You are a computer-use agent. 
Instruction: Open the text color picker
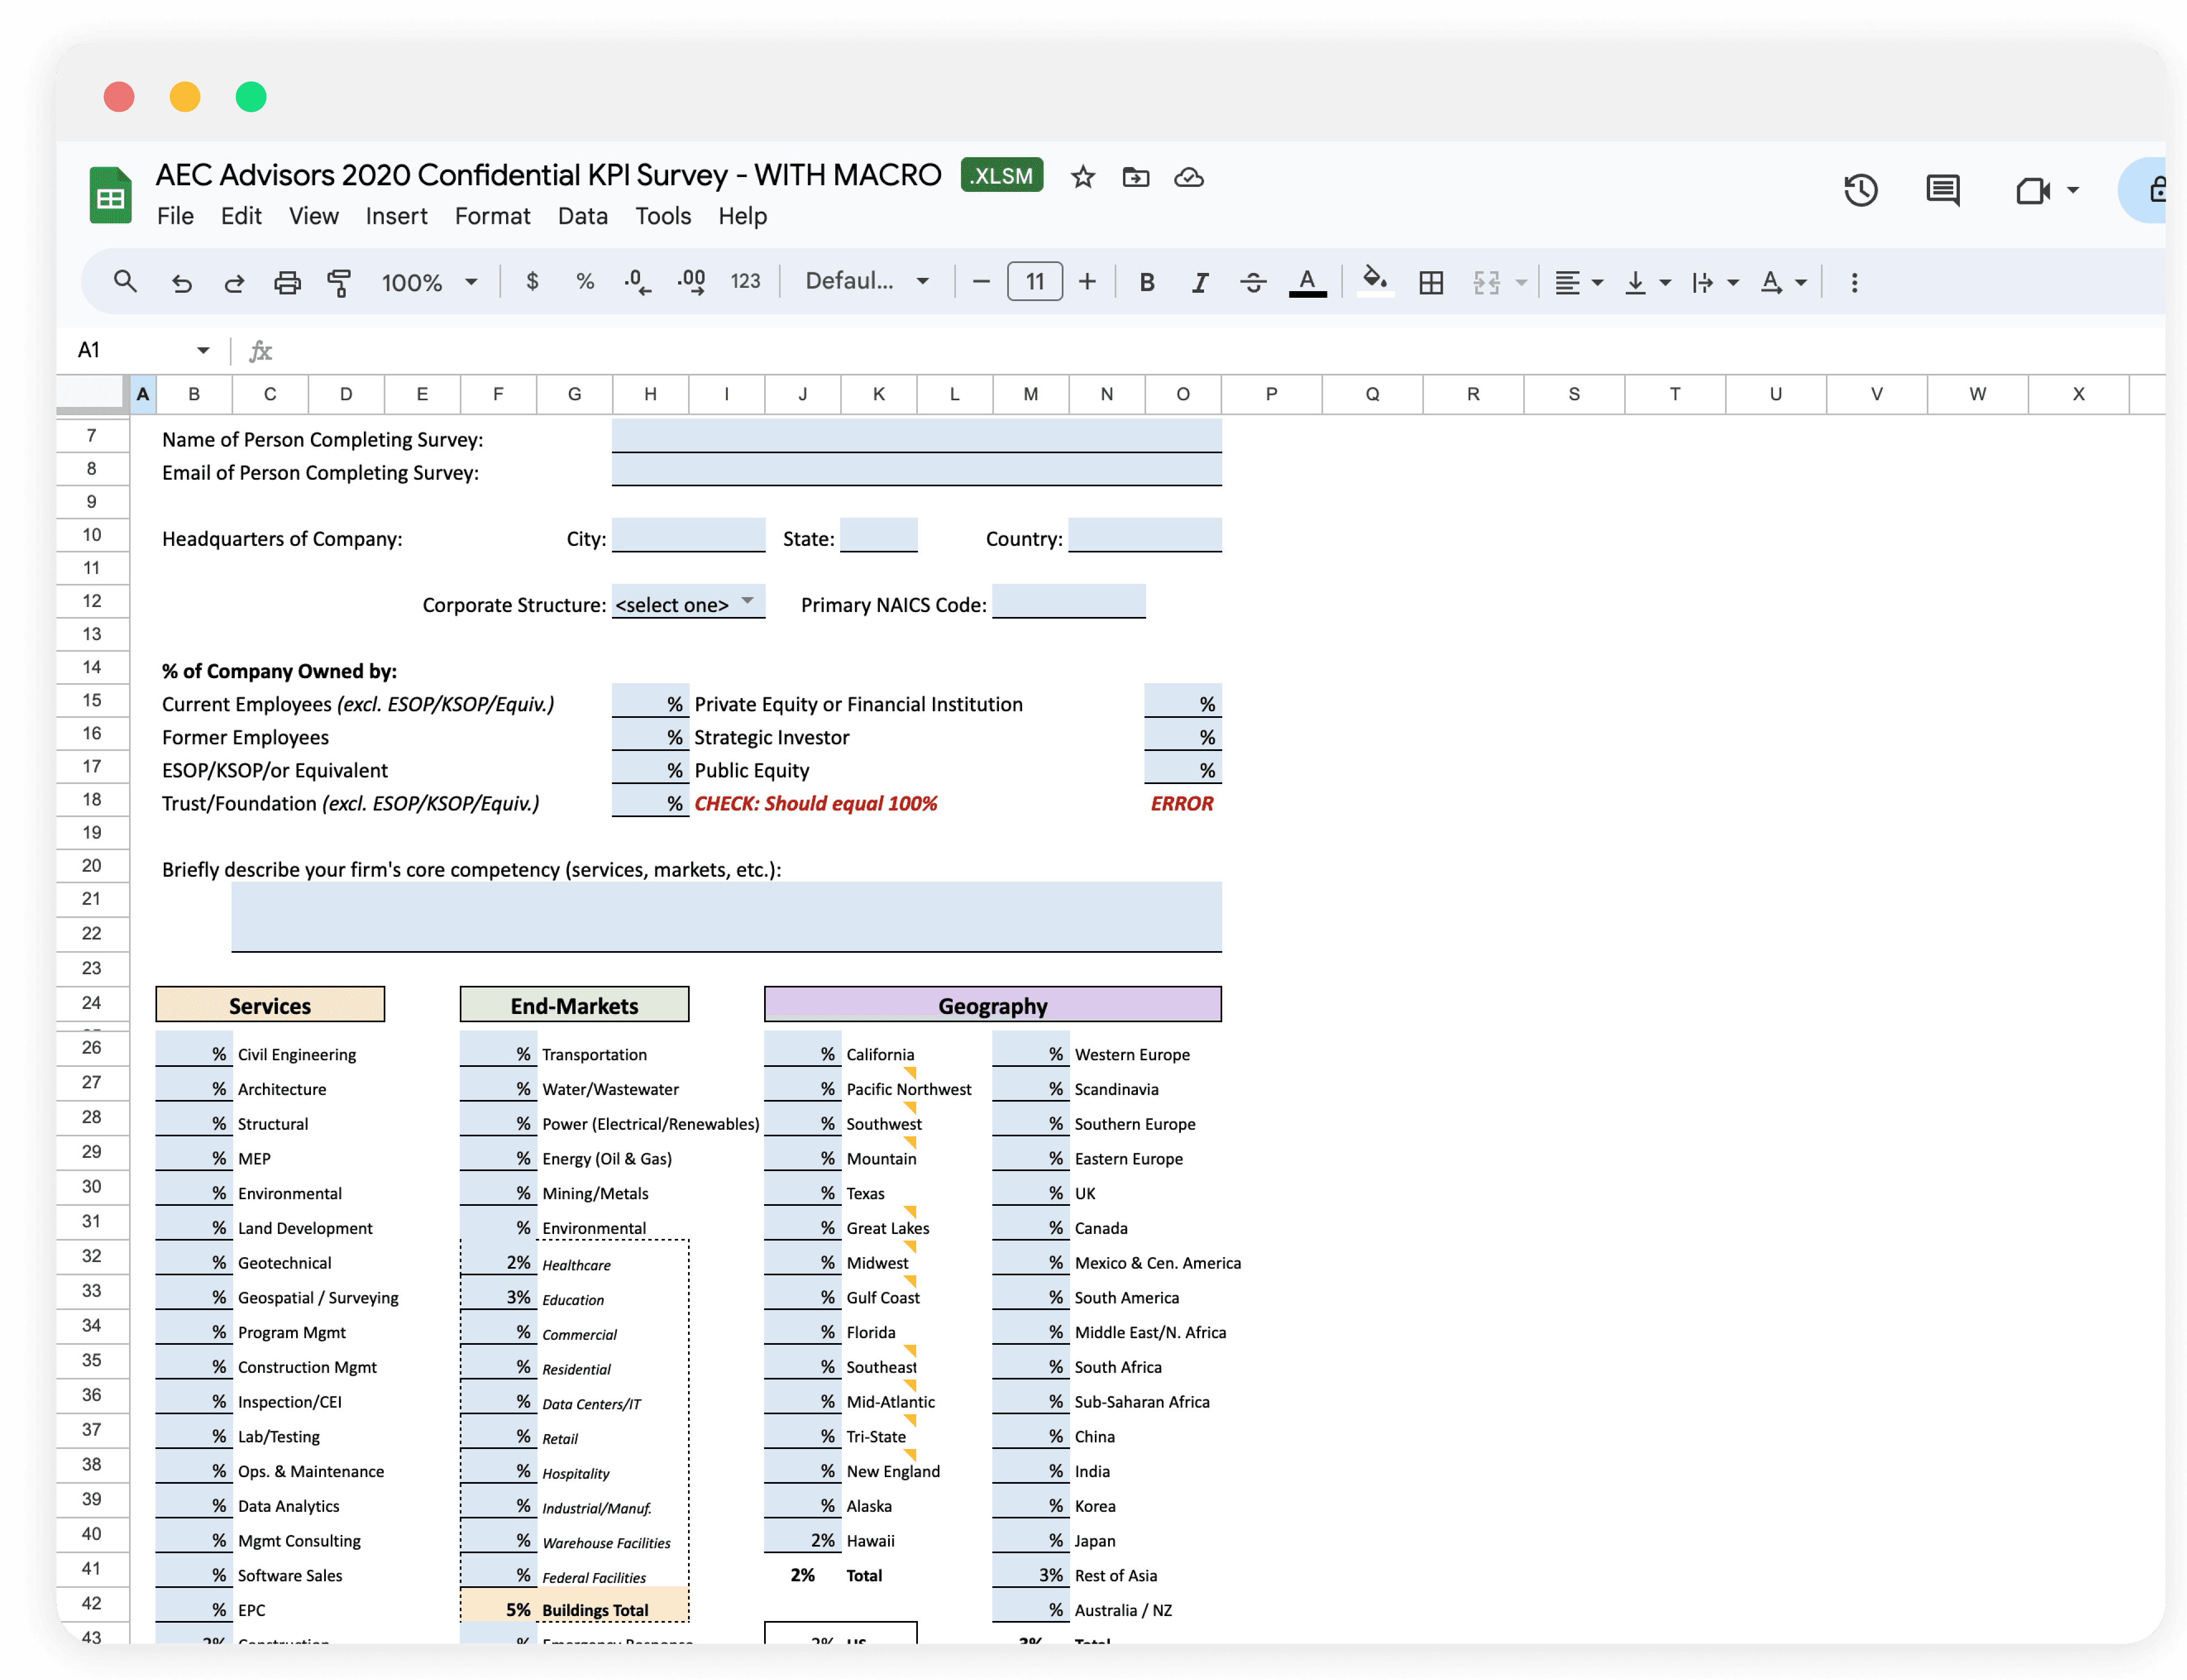coord(1306,282)
